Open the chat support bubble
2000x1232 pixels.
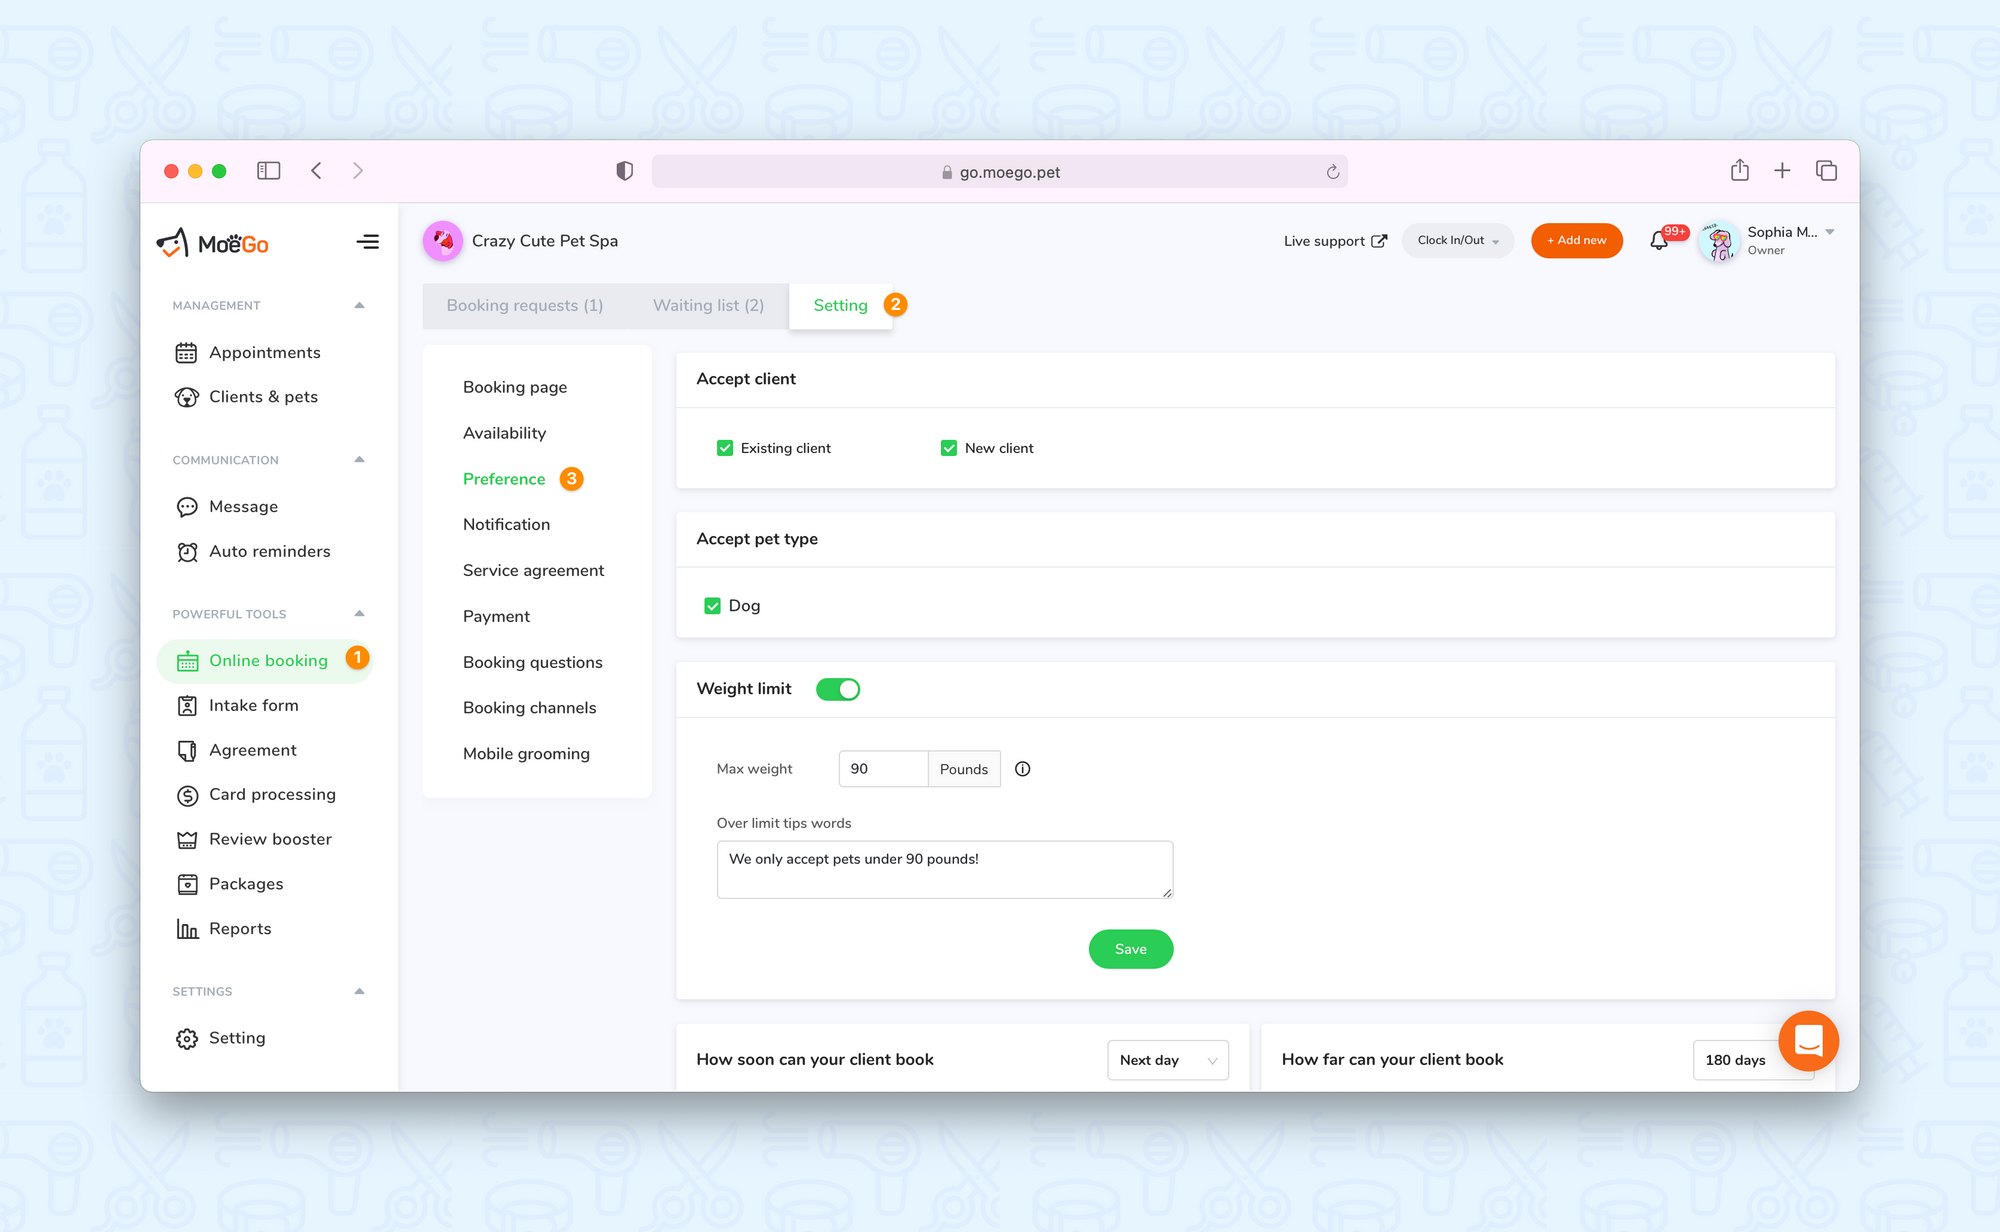[x=1808, y=1041]
